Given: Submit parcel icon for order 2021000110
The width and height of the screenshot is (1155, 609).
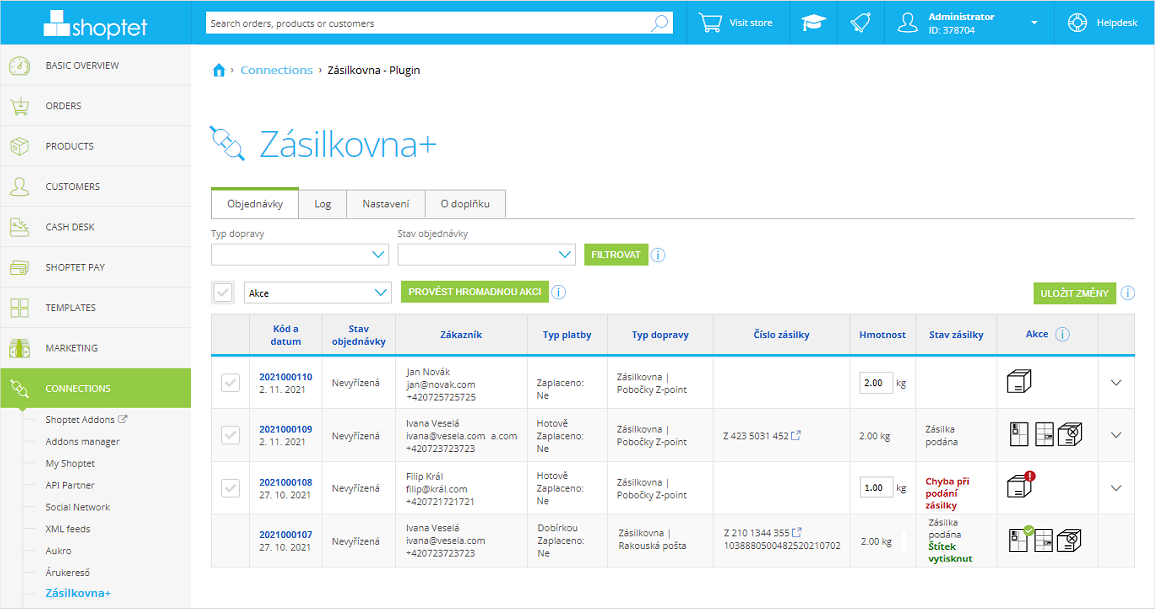Looking at the screenshot, I should [1019, 381].
